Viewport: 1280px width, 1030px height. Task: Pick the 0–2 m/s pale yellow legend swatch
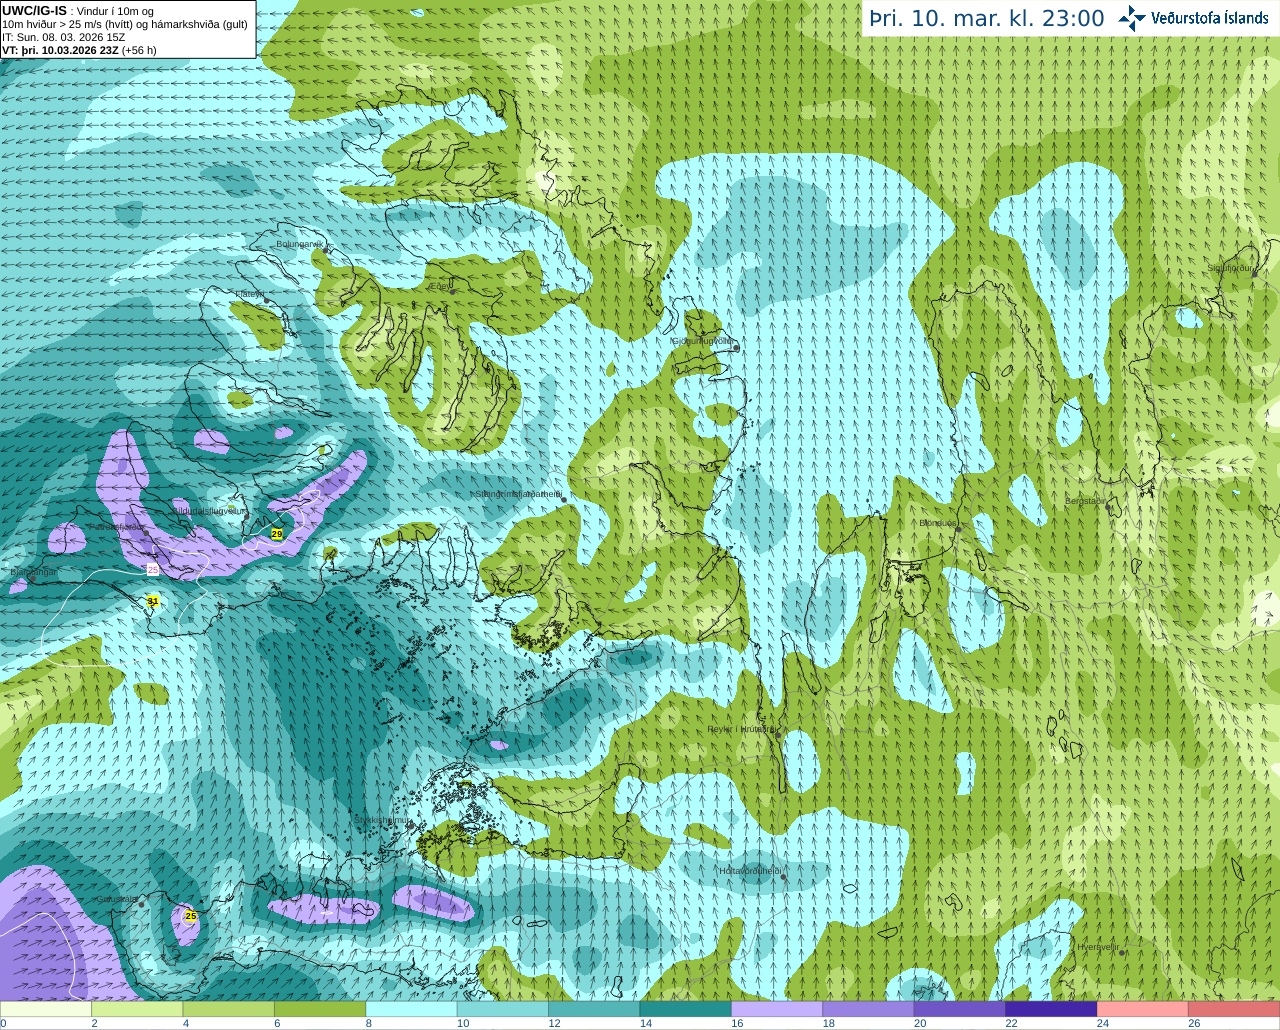[46, 1009]
